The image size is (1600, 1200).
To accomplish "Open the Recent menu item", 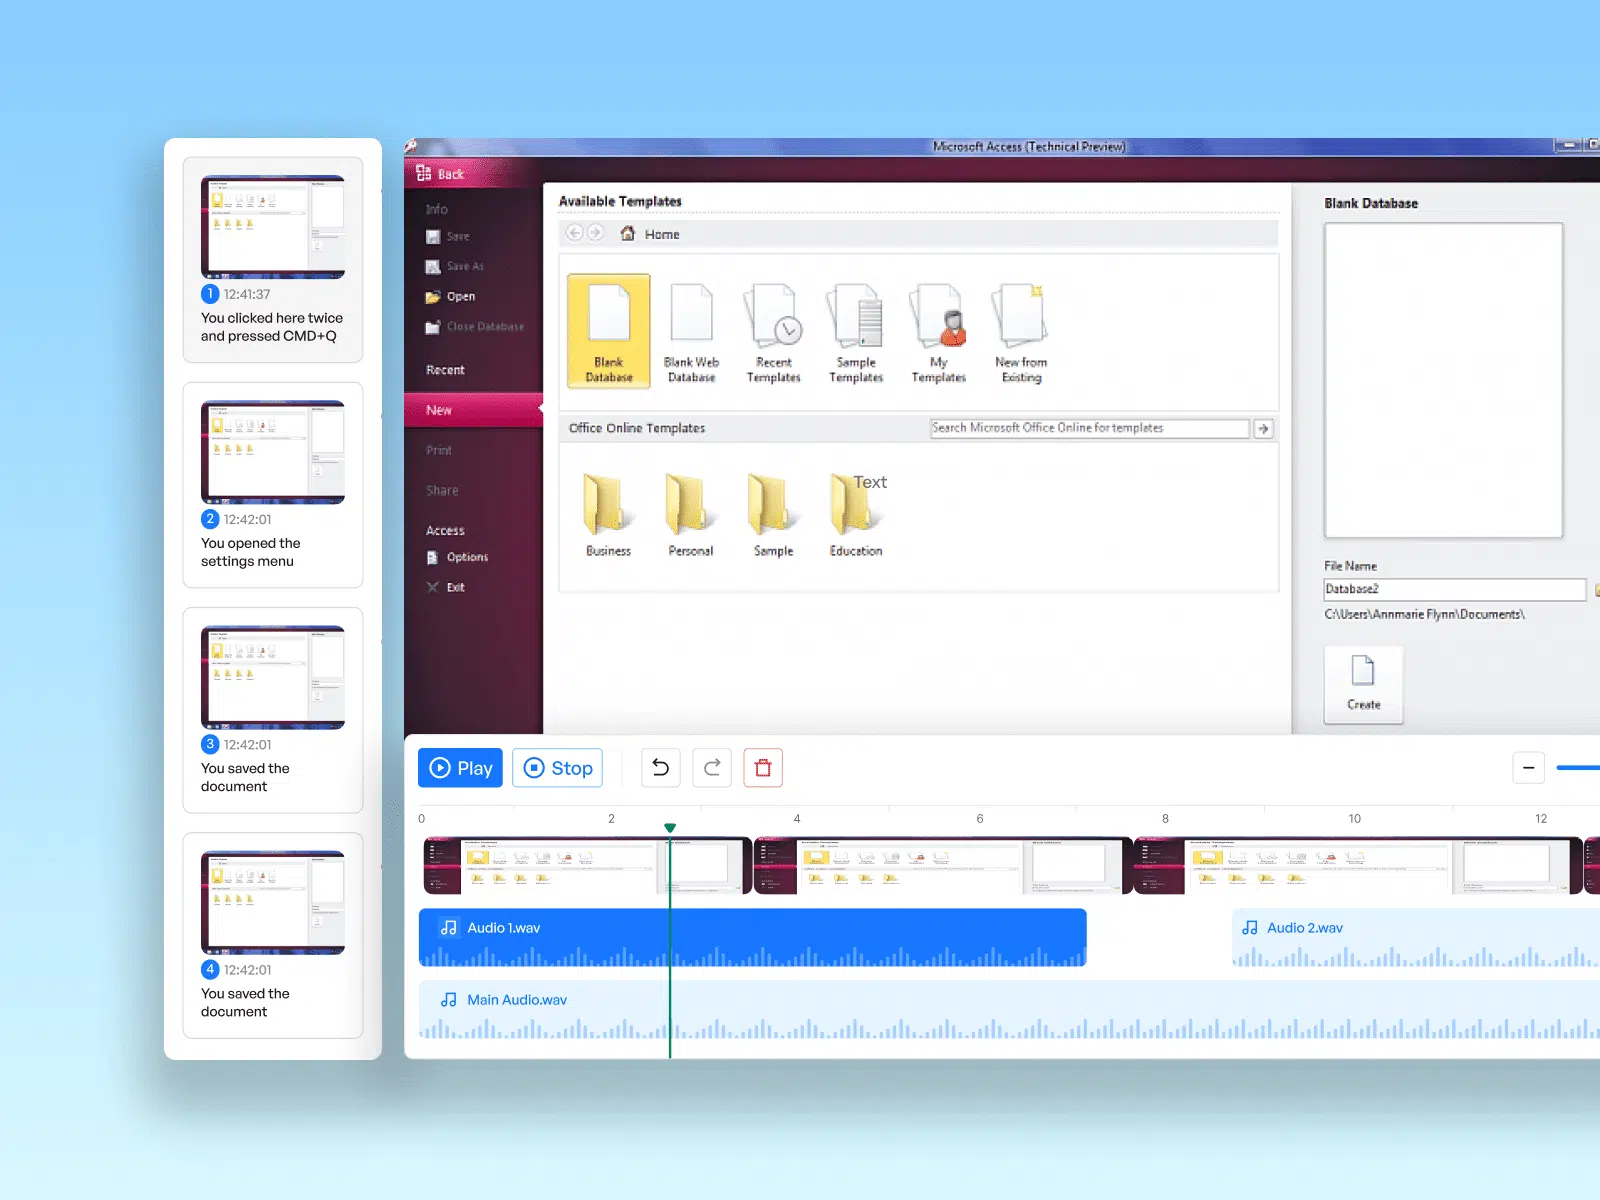I will click(446, 370).
